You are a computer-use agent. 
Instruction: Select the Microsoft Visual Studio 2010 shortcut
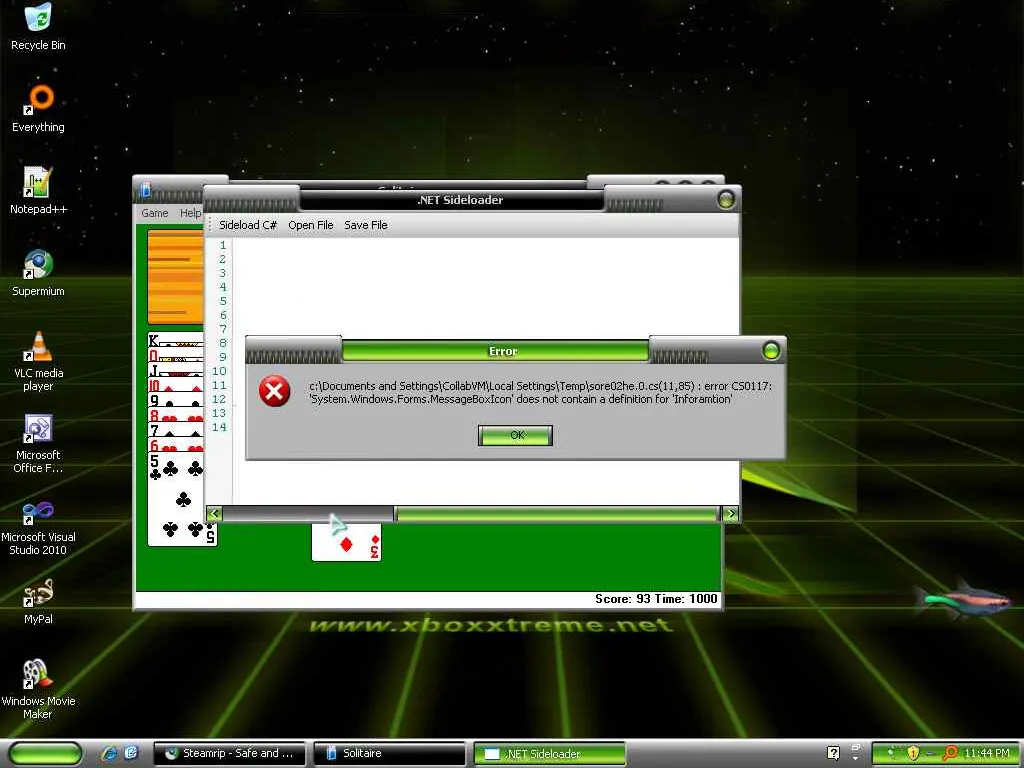tap(38, 526)
